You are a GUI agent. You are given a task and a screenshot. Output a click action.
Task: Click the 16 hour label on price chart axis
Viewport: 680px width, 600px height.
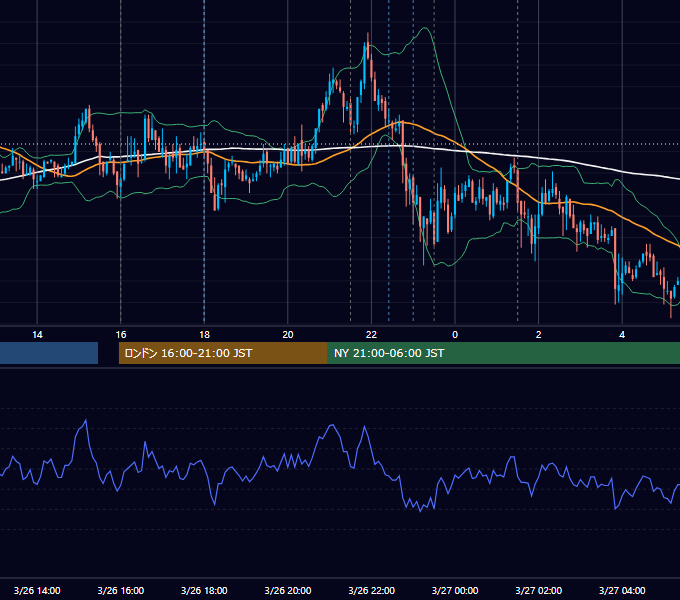coord(121,335)
